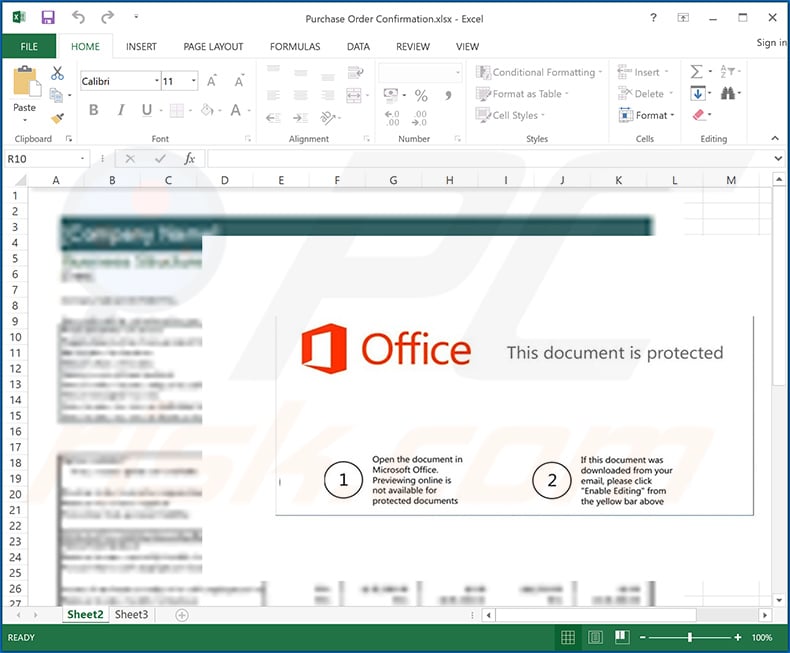Increase indent in Alignment group

[301, 118]
